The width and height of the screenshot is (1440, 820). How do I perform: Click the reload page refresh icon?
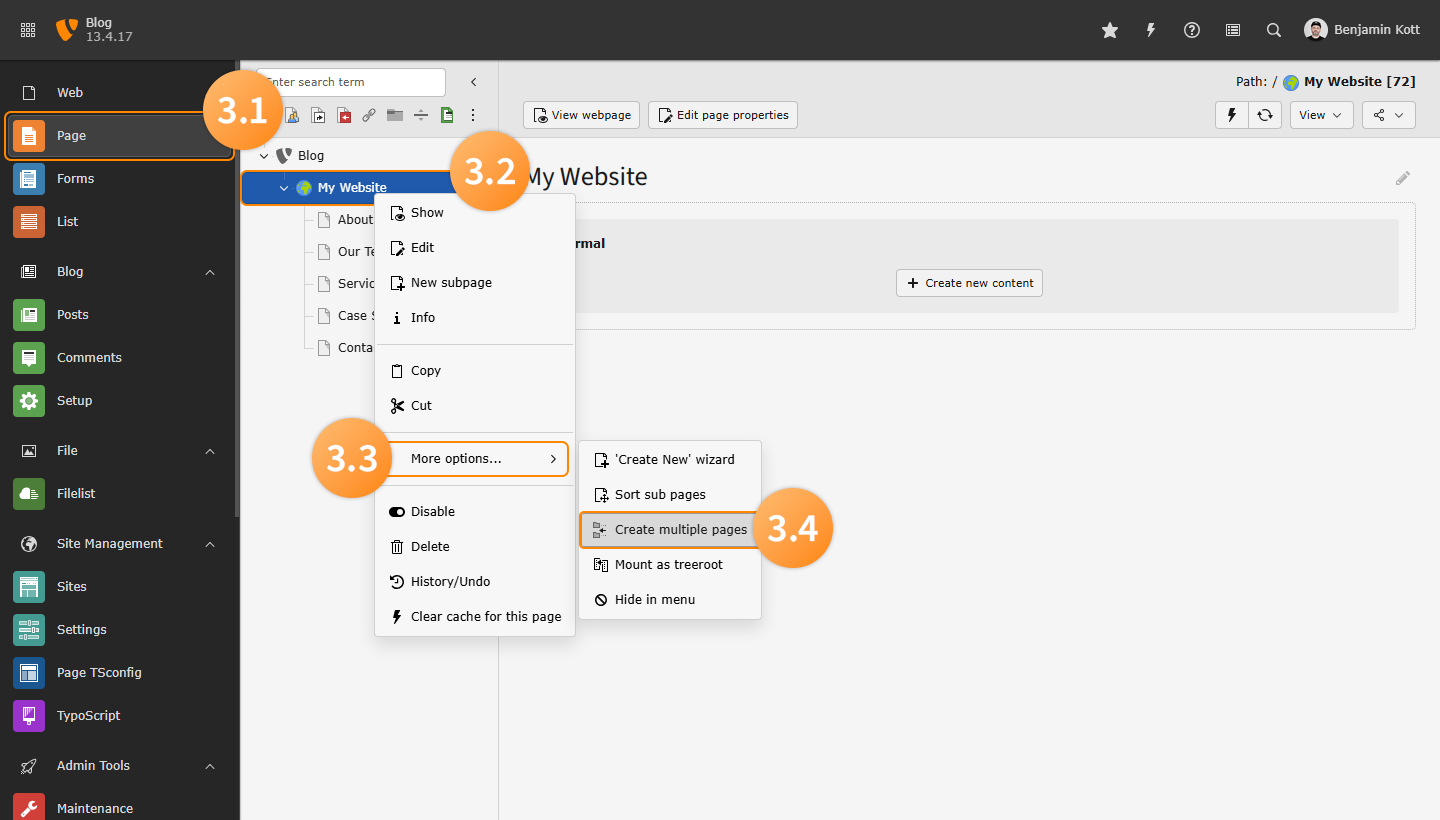(1265, 115)
